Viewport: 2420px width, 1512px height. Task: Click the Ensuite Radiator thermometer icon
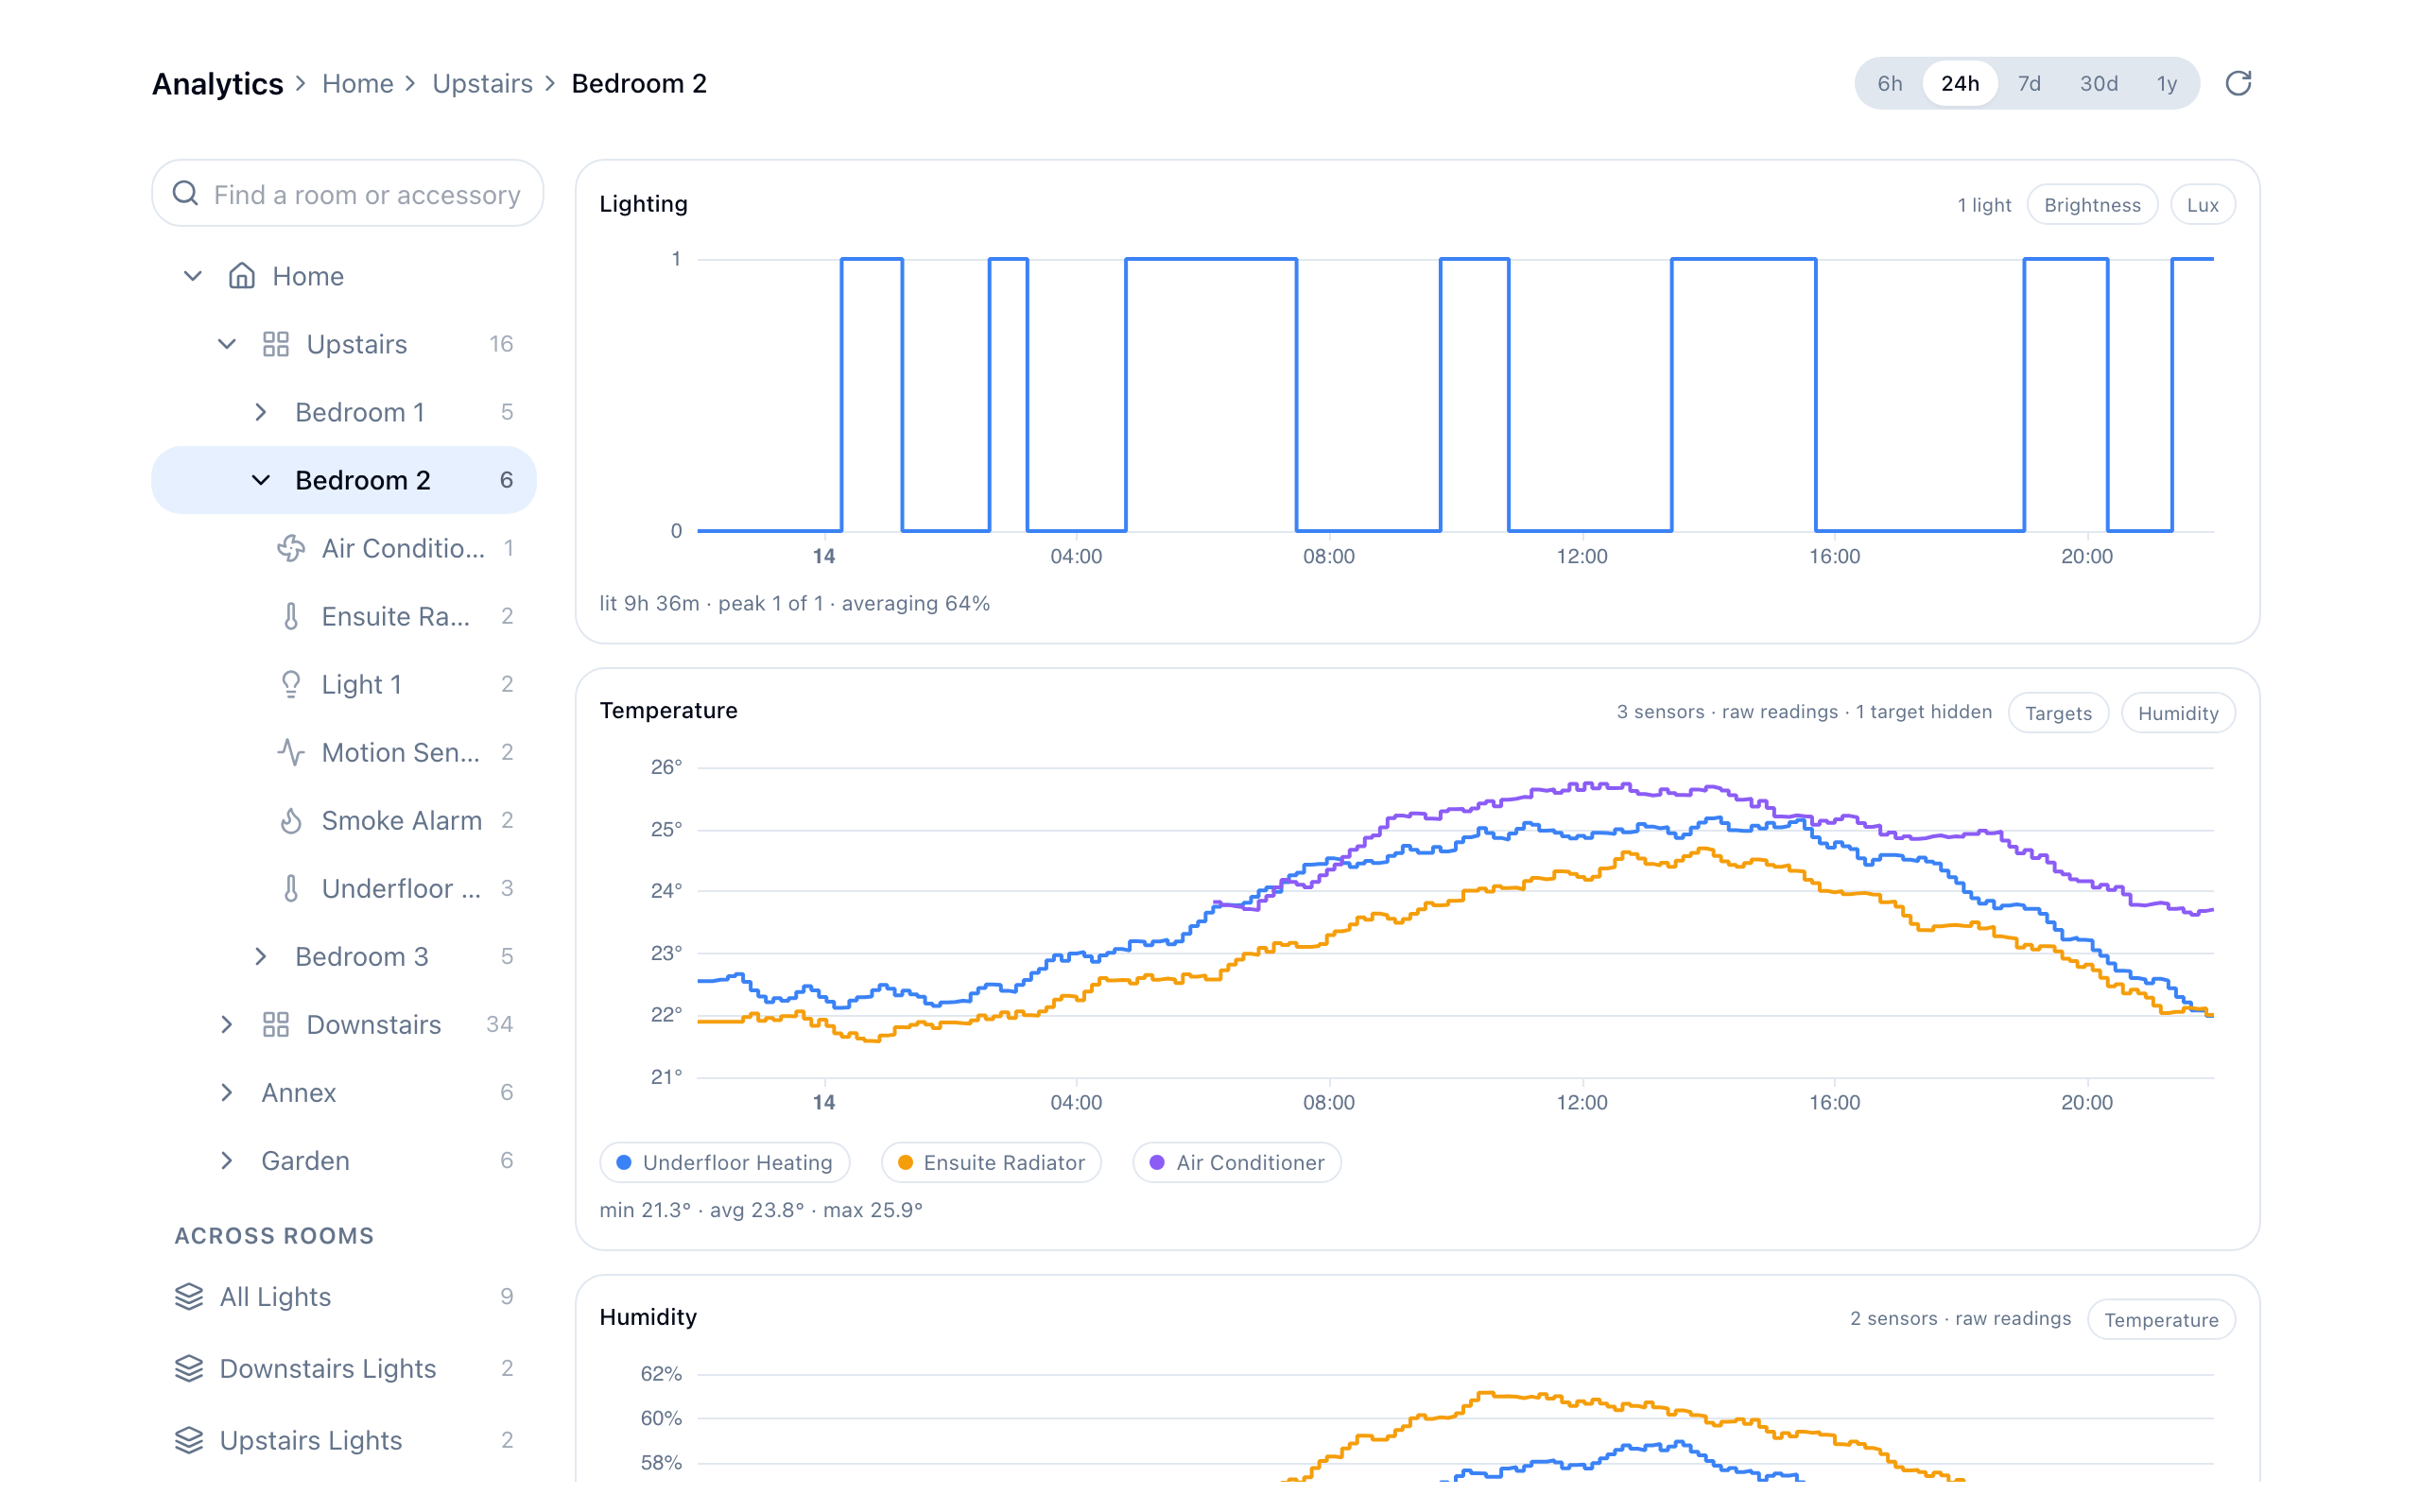coord(291,616)
